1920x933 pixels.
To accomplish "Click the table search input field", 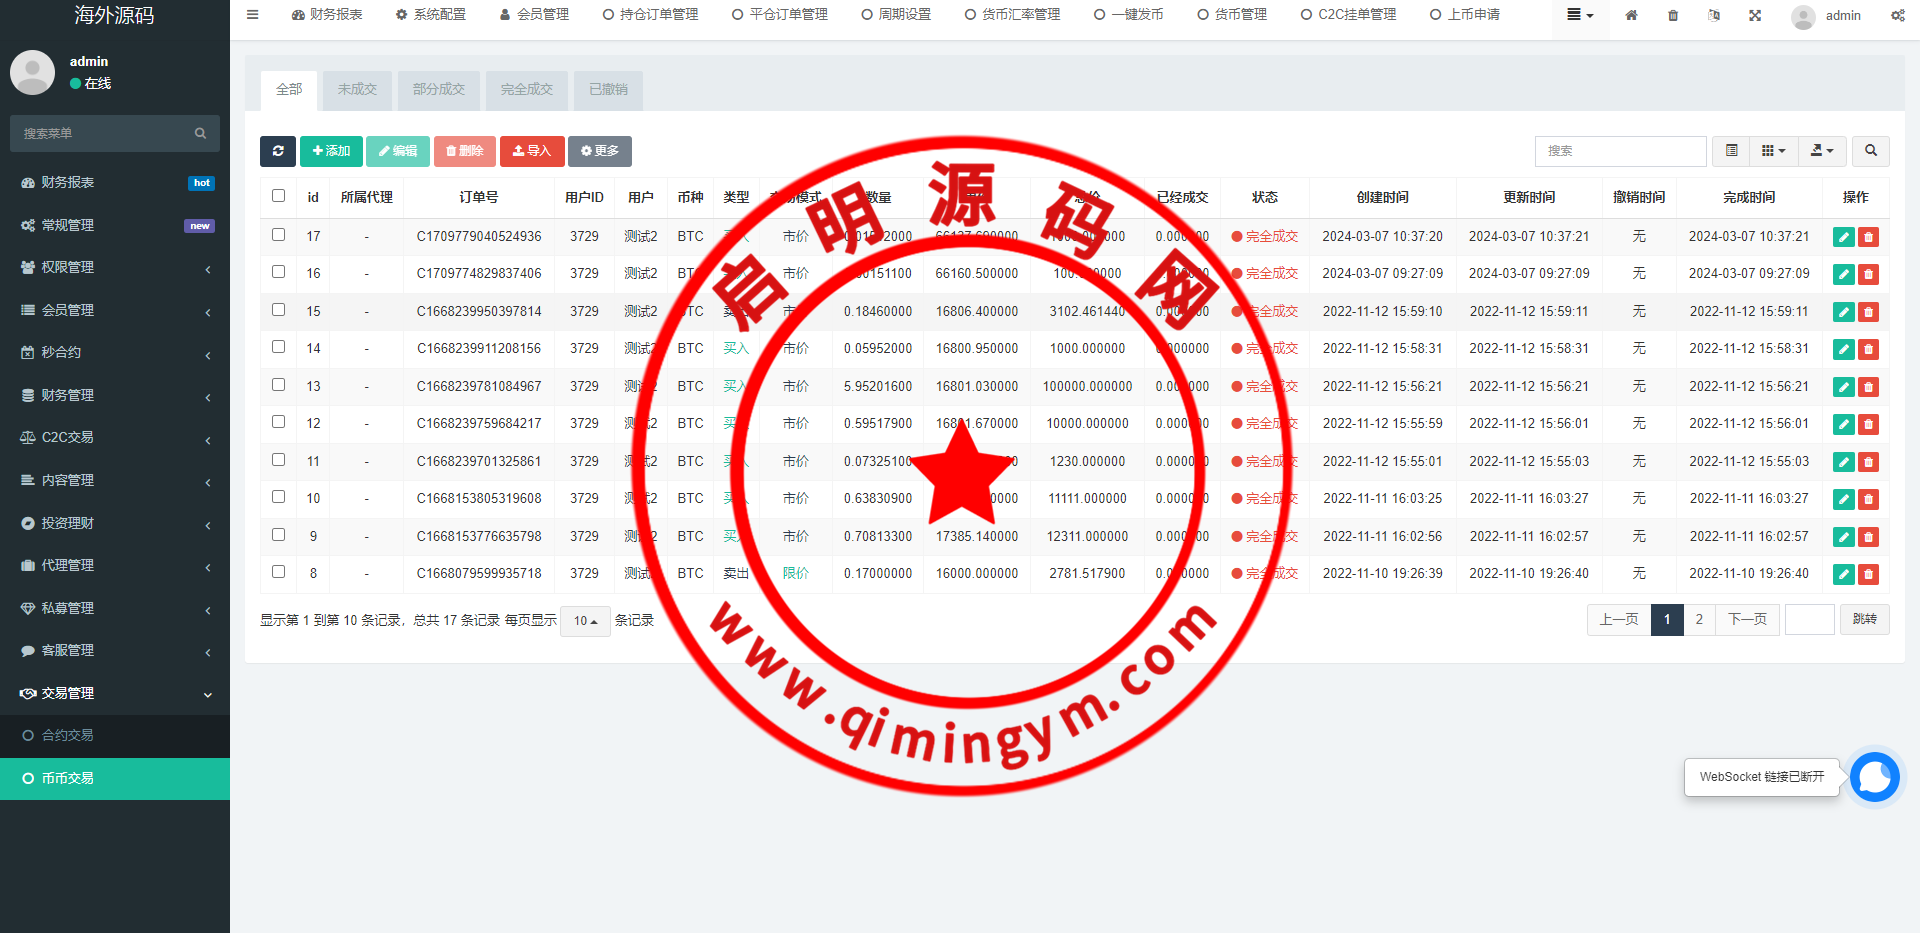I will click(1620, 151).
